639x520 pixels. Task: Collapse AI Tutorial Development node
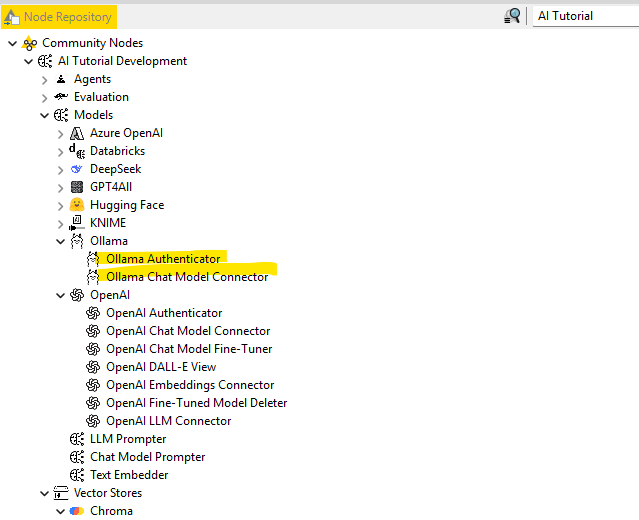tap(29, 62)
